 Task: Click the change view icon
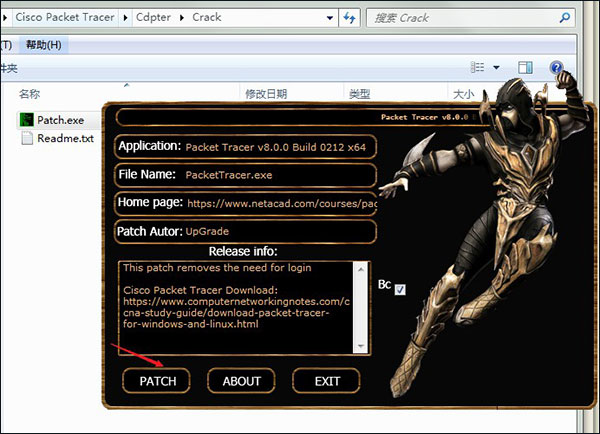tap(477, 67)
